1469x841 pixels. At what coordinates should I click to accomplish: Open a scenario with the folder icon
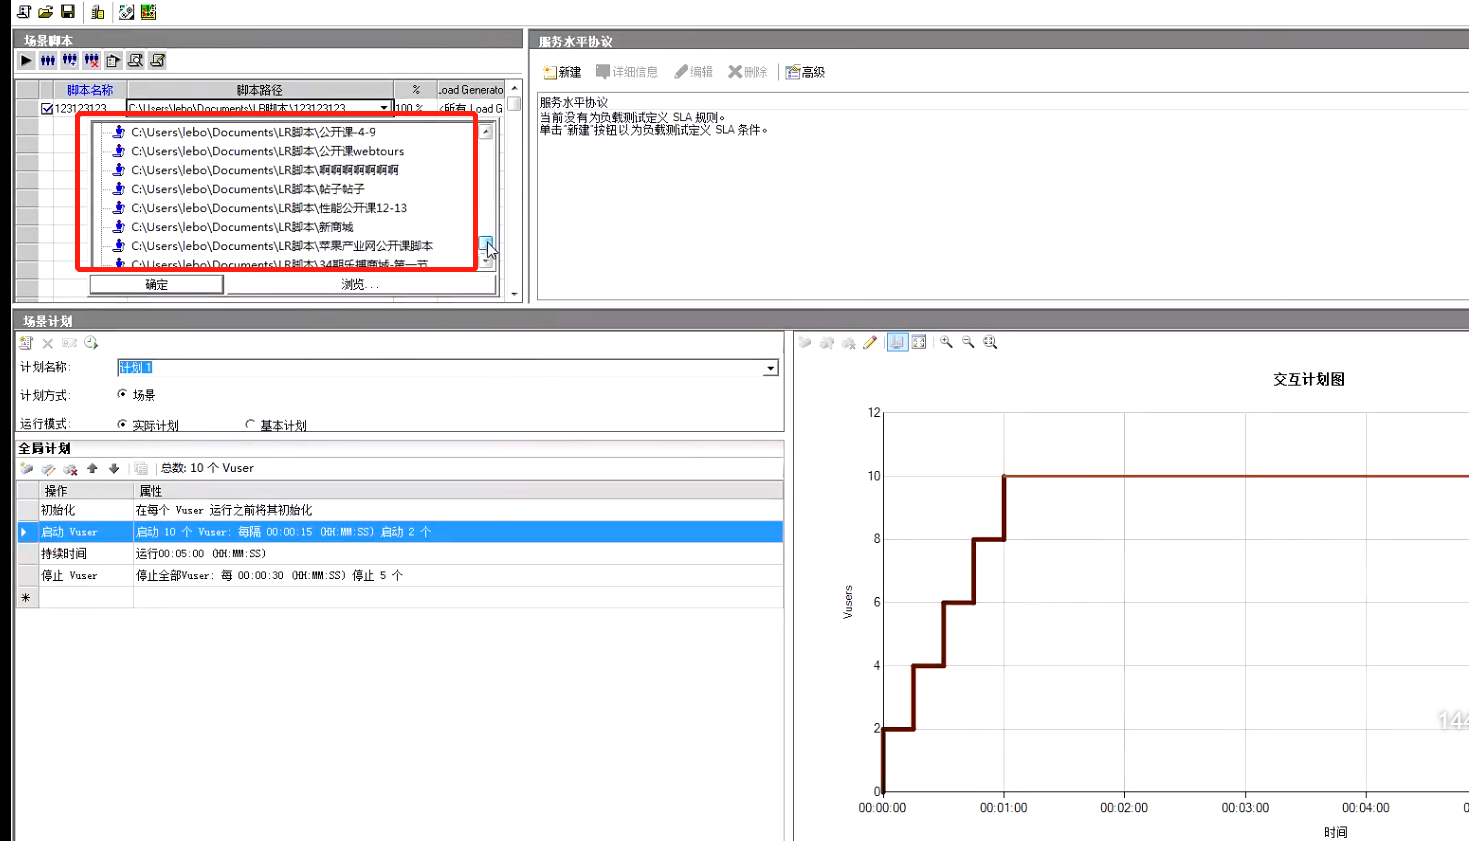click(x=46, y=12)
